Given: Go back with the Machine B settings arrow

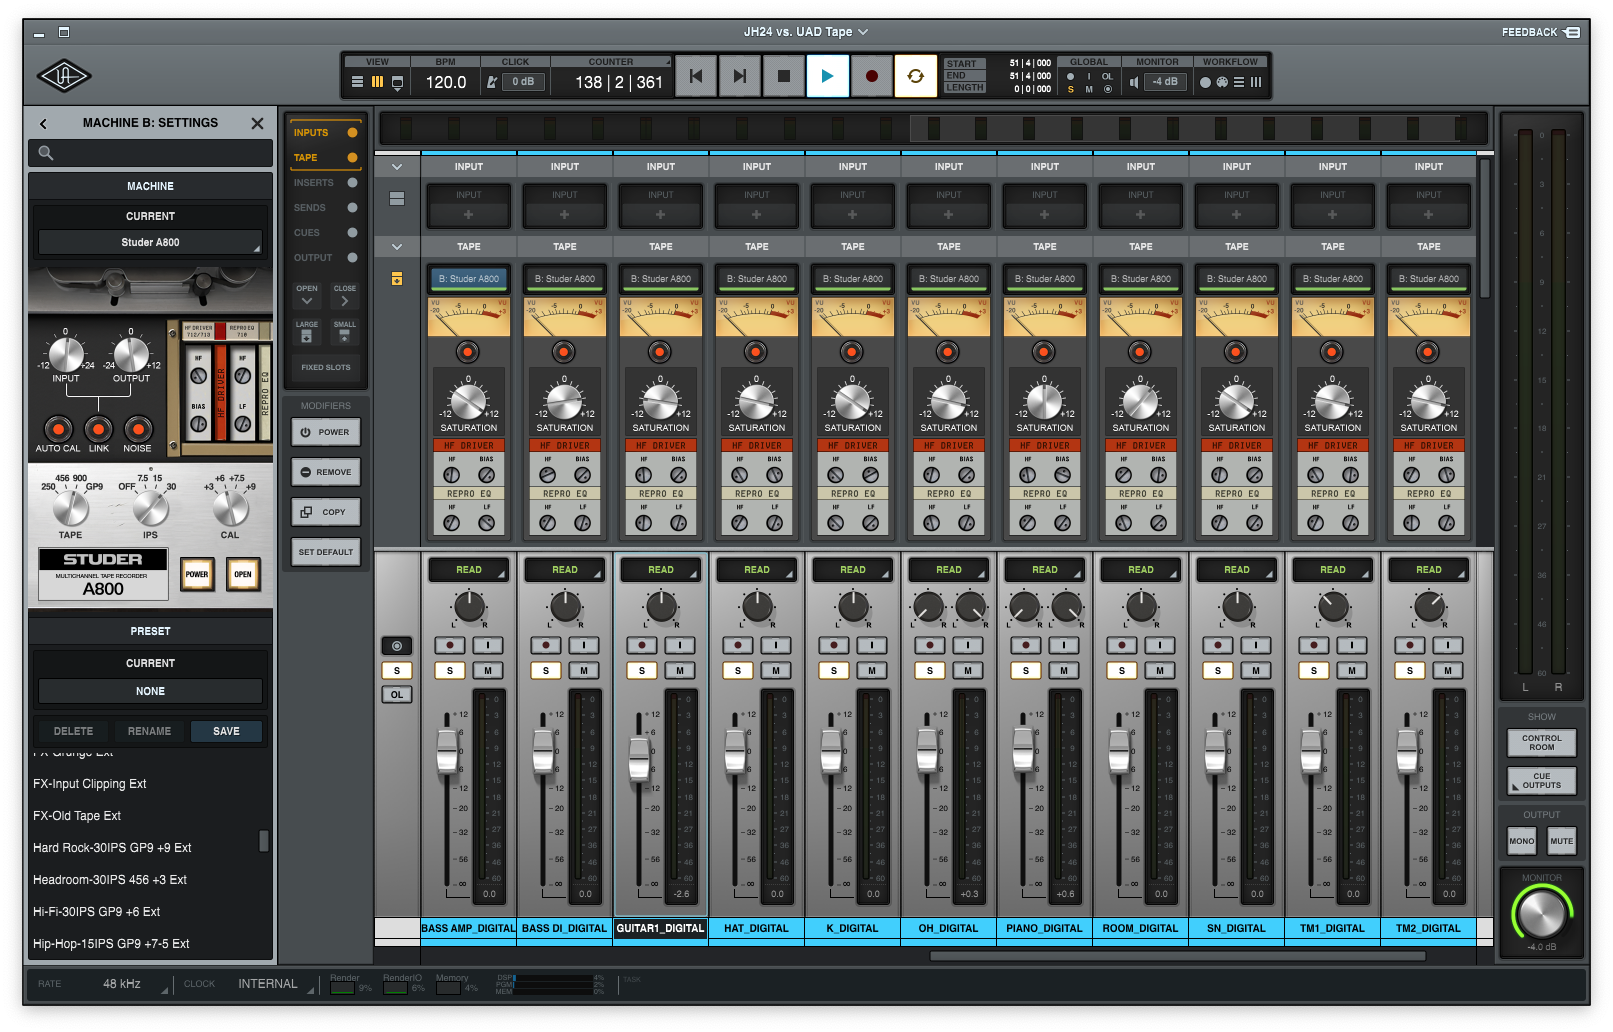Looking at the screenshot, I should (43, 124).
